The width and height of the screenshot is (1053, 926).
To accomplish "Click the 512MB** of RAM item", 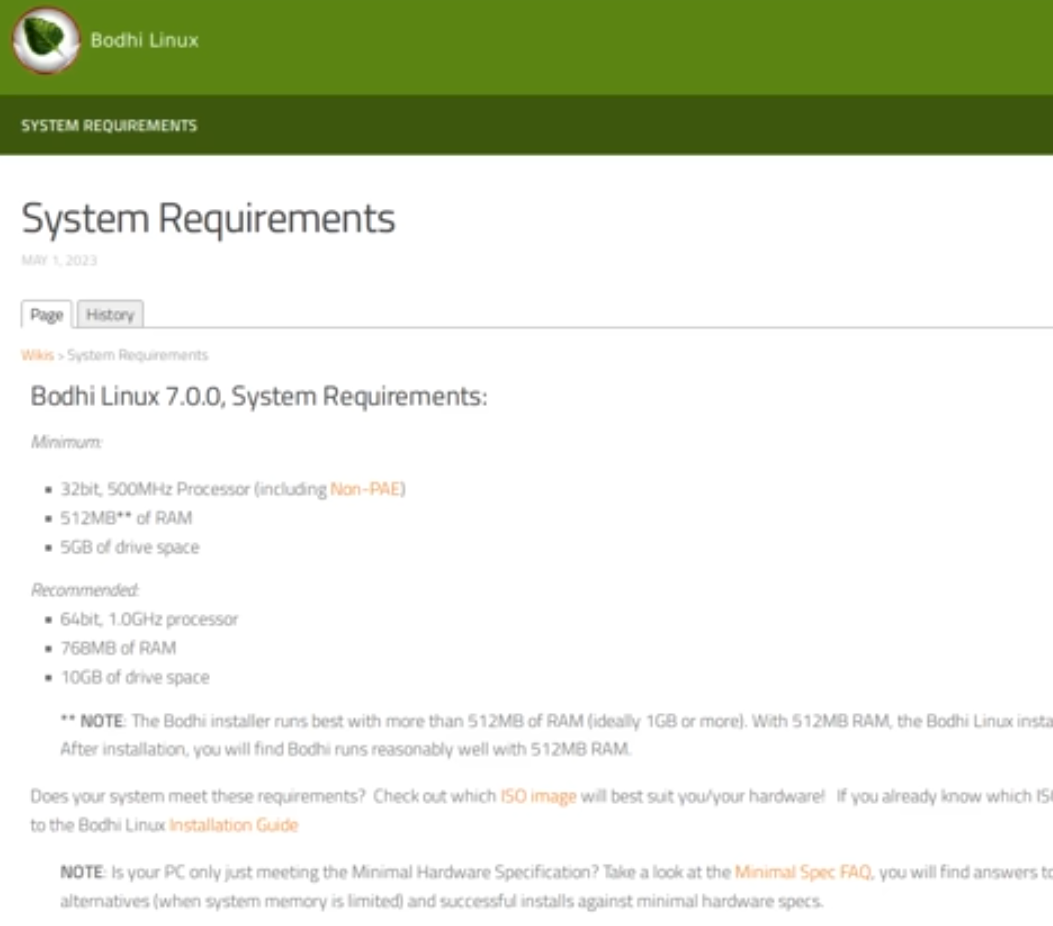I will (x=126, y=518).
